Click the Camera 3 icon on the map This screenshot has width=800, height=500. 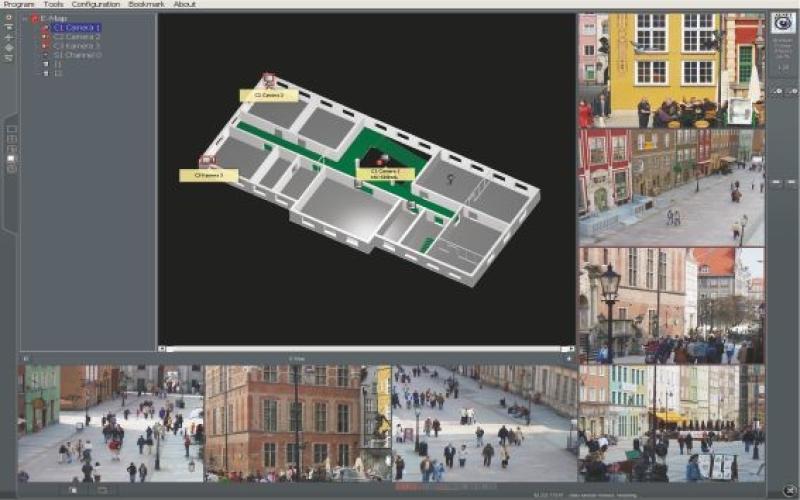206,160
